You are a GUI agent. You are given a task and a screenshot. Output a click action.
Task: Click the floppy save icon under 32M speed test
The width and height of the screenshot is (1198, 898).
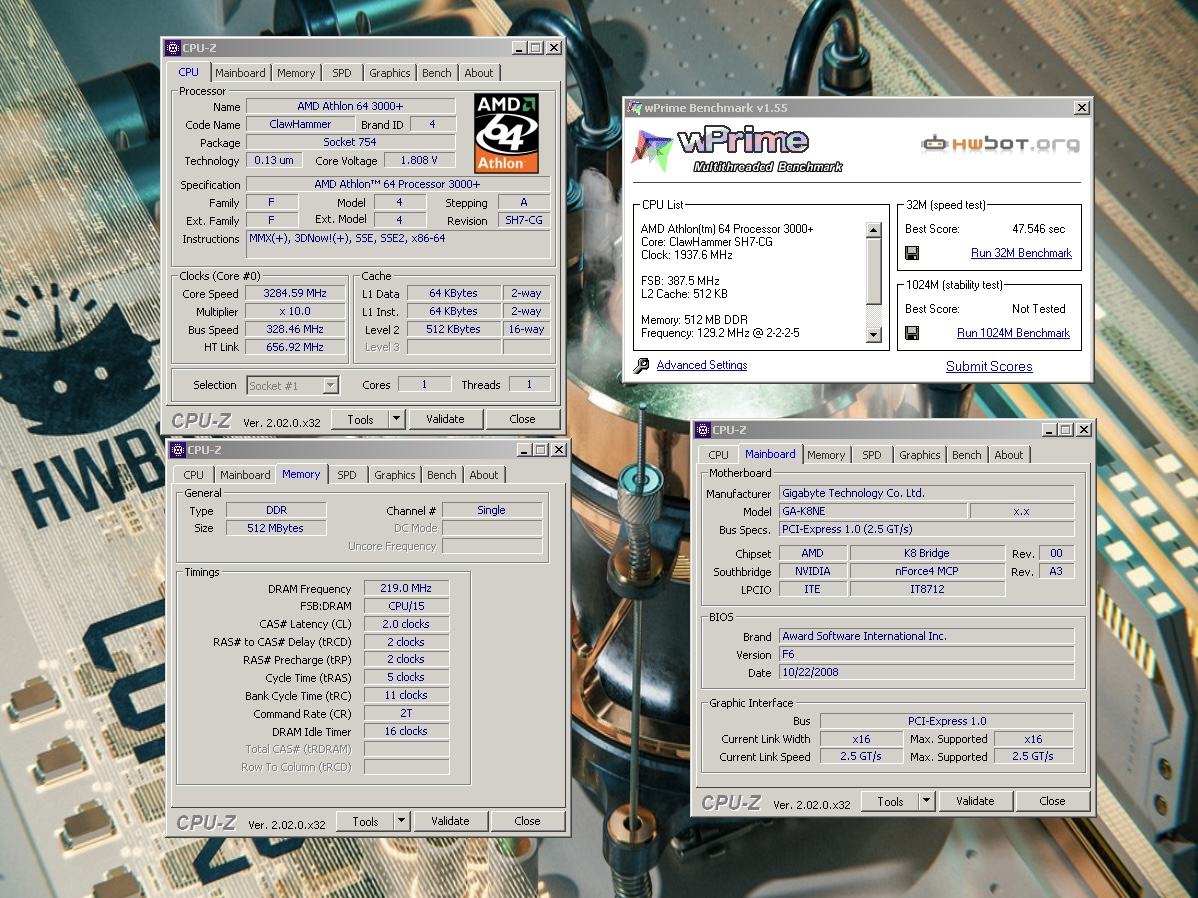pyautogui.click(x=911, y=253)
